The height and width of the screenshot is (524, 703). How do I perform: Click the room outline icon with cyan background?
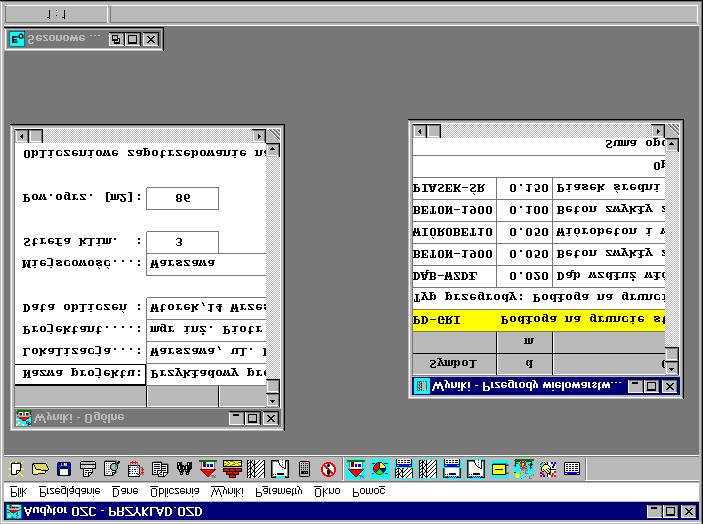[x=476, y=469]
